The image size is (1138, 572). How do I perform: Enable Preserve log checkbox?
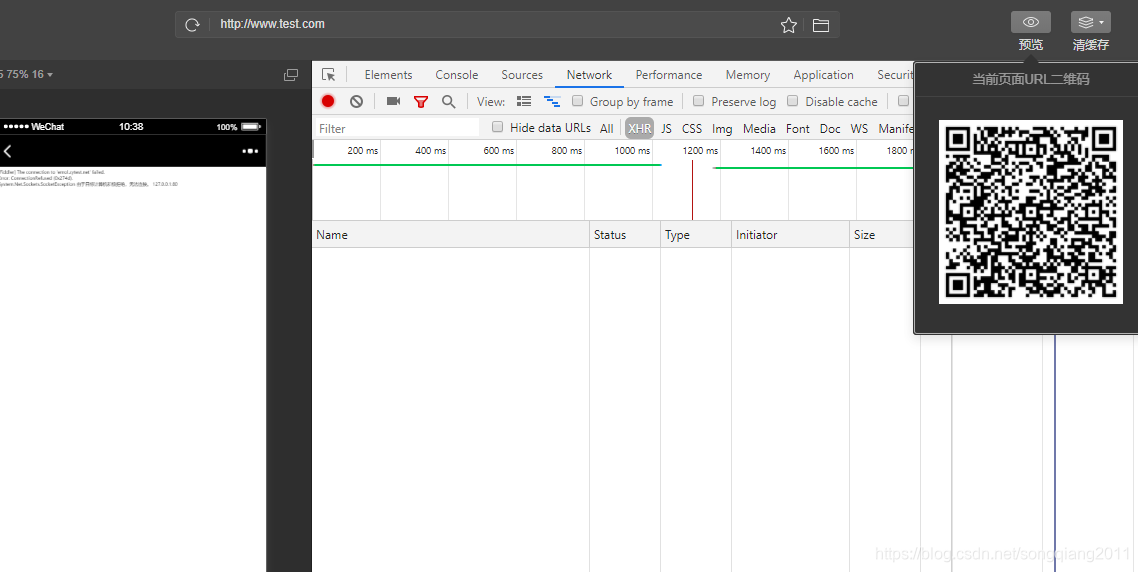(698, 101)
